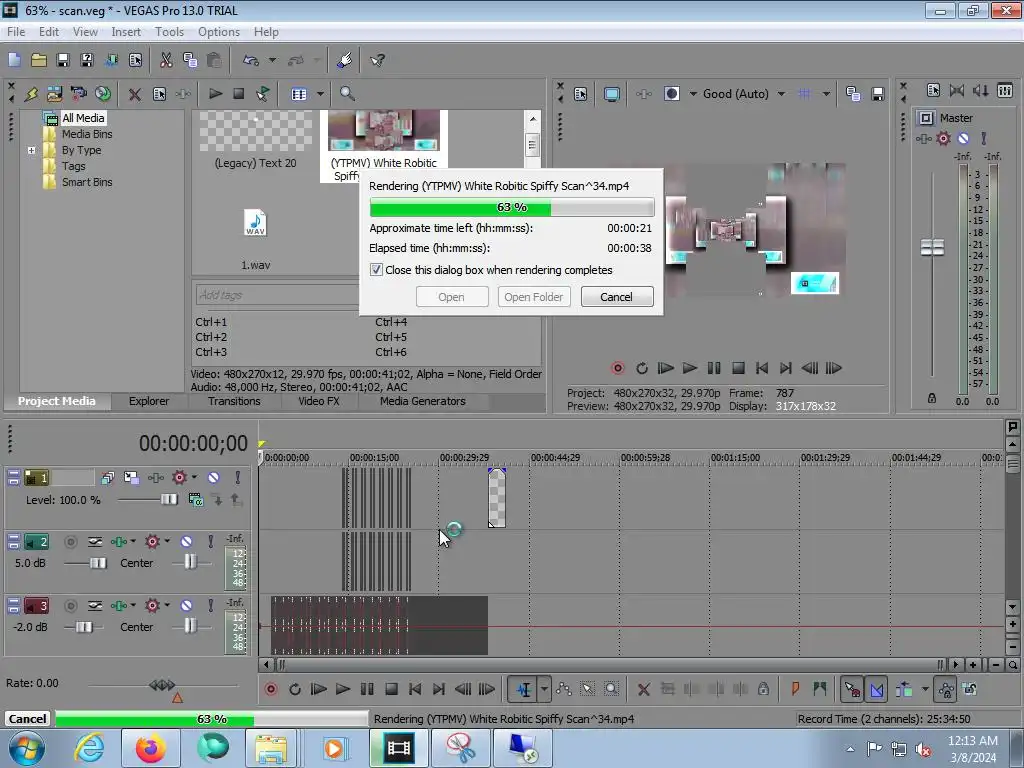Click the volume slider on audio track 3
Screen dimensions: 1024x768
[x=84, y=627]
